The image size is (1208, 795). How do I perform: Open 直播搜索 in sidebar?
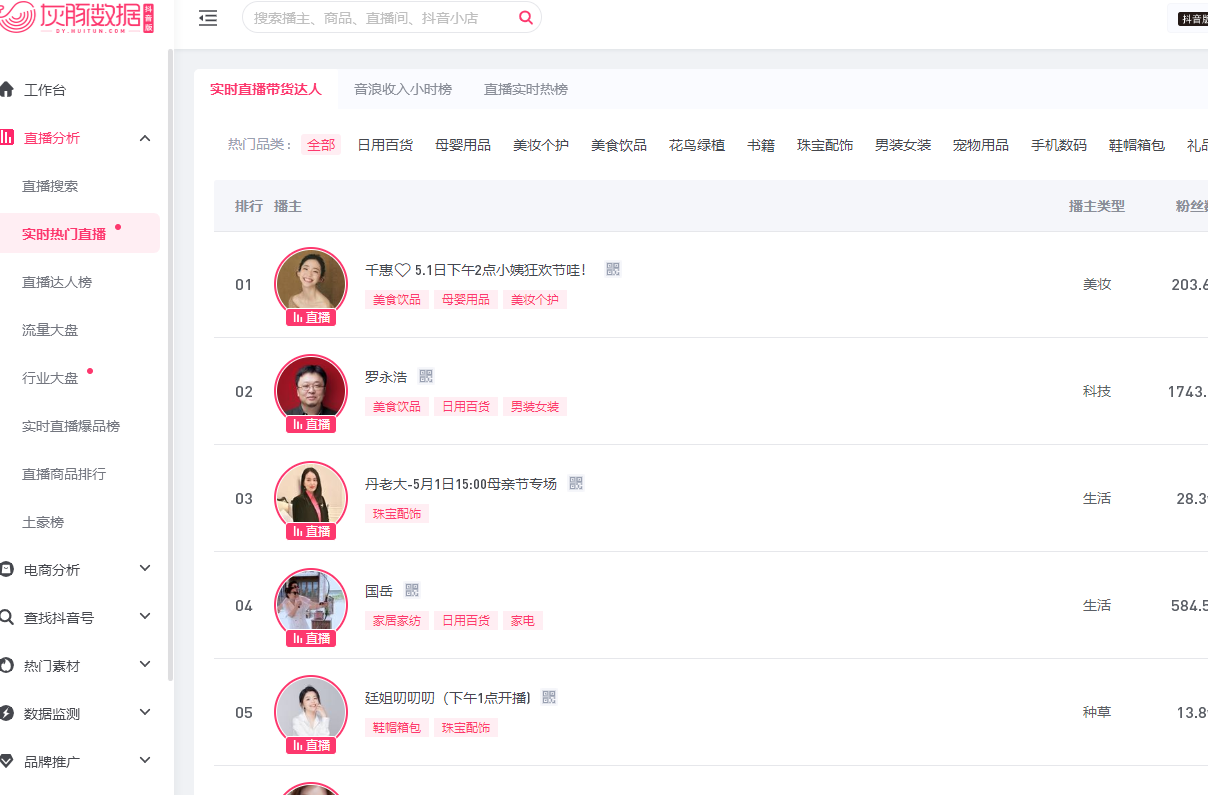(x=50, y=186)
